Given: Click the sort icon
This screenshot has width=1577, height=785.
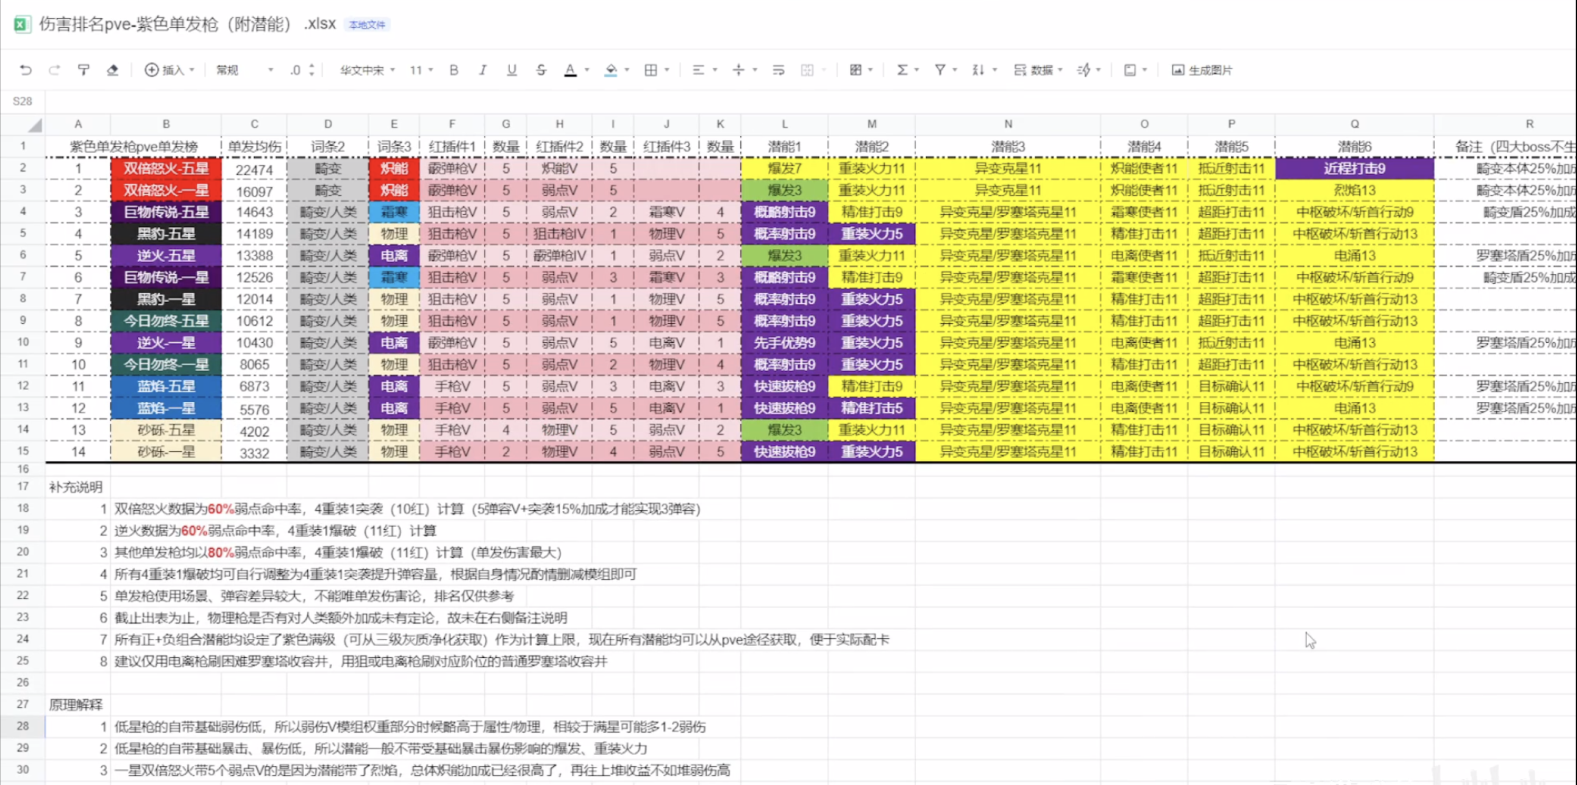Looking at the screenshot, I should (x=979, y=70).
